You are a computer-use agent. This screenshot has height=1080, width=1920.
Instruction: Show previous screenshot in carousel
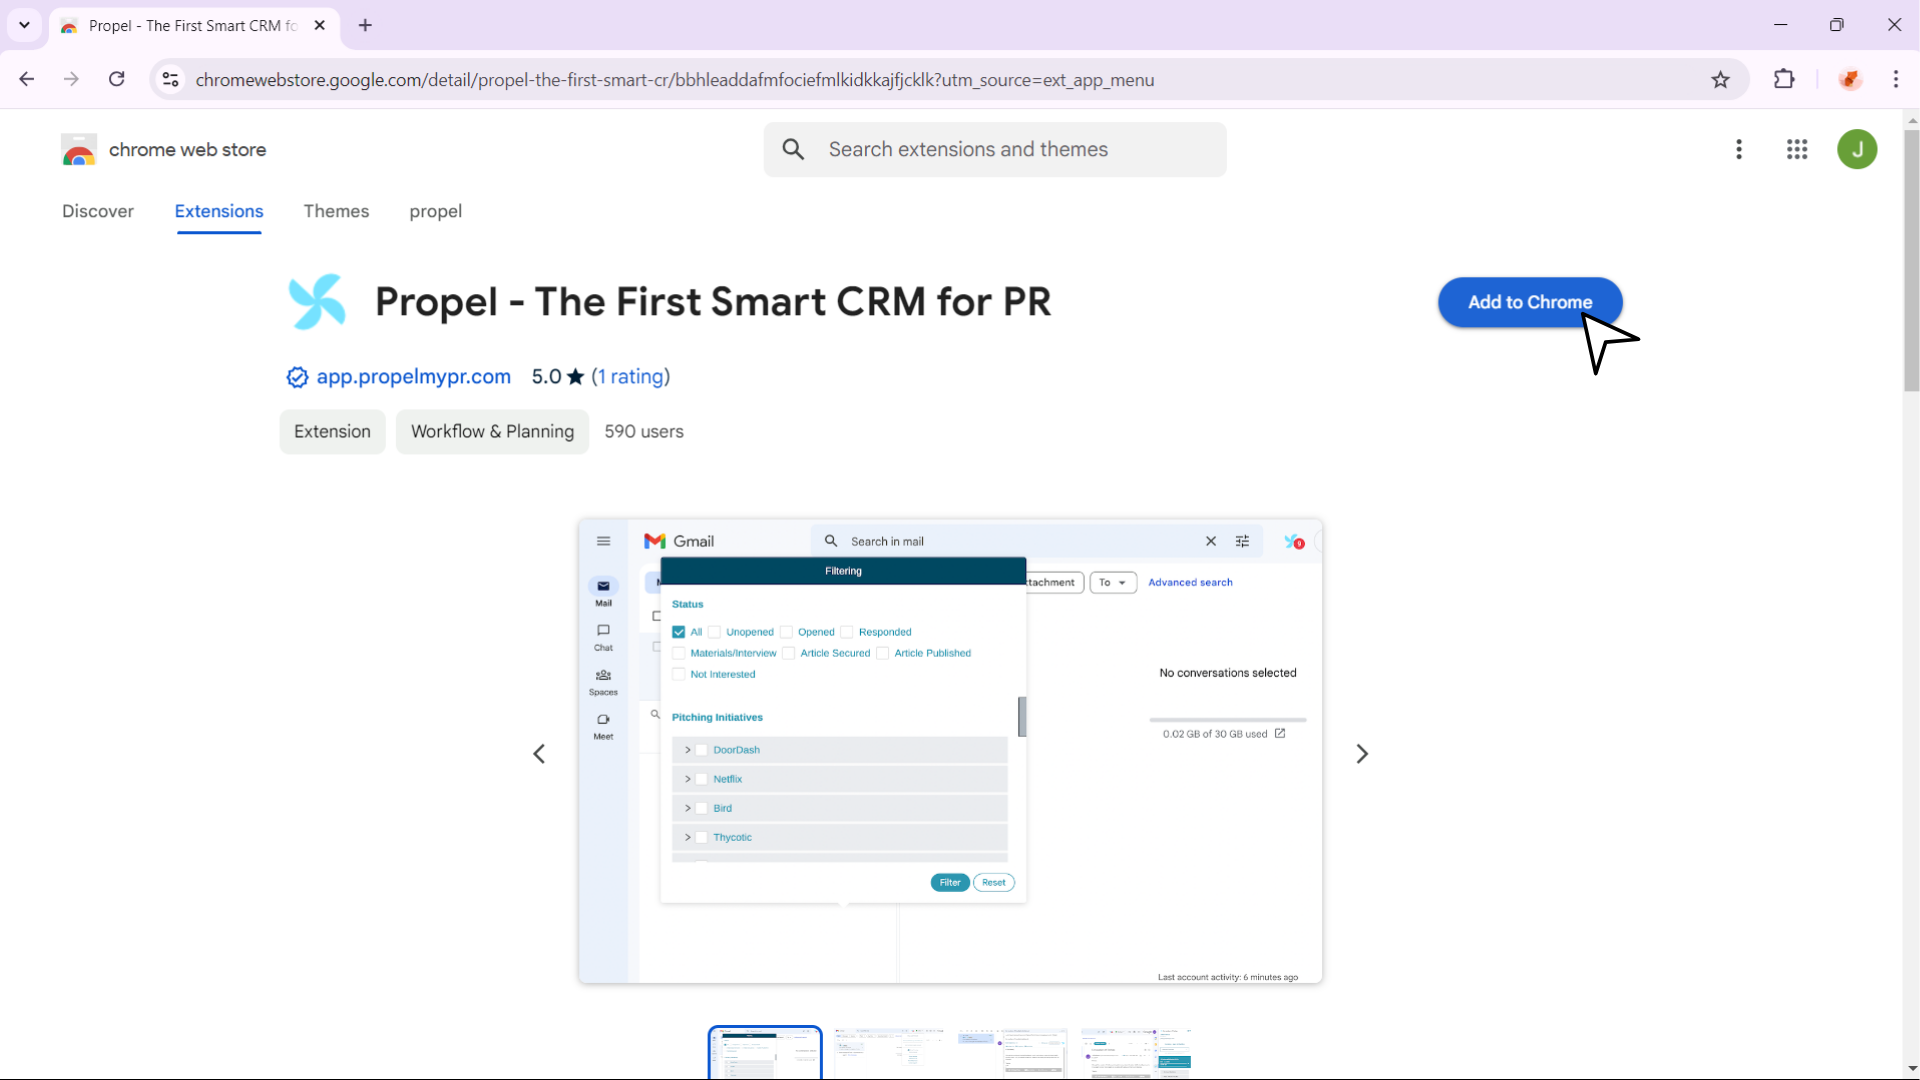(539, 753)
